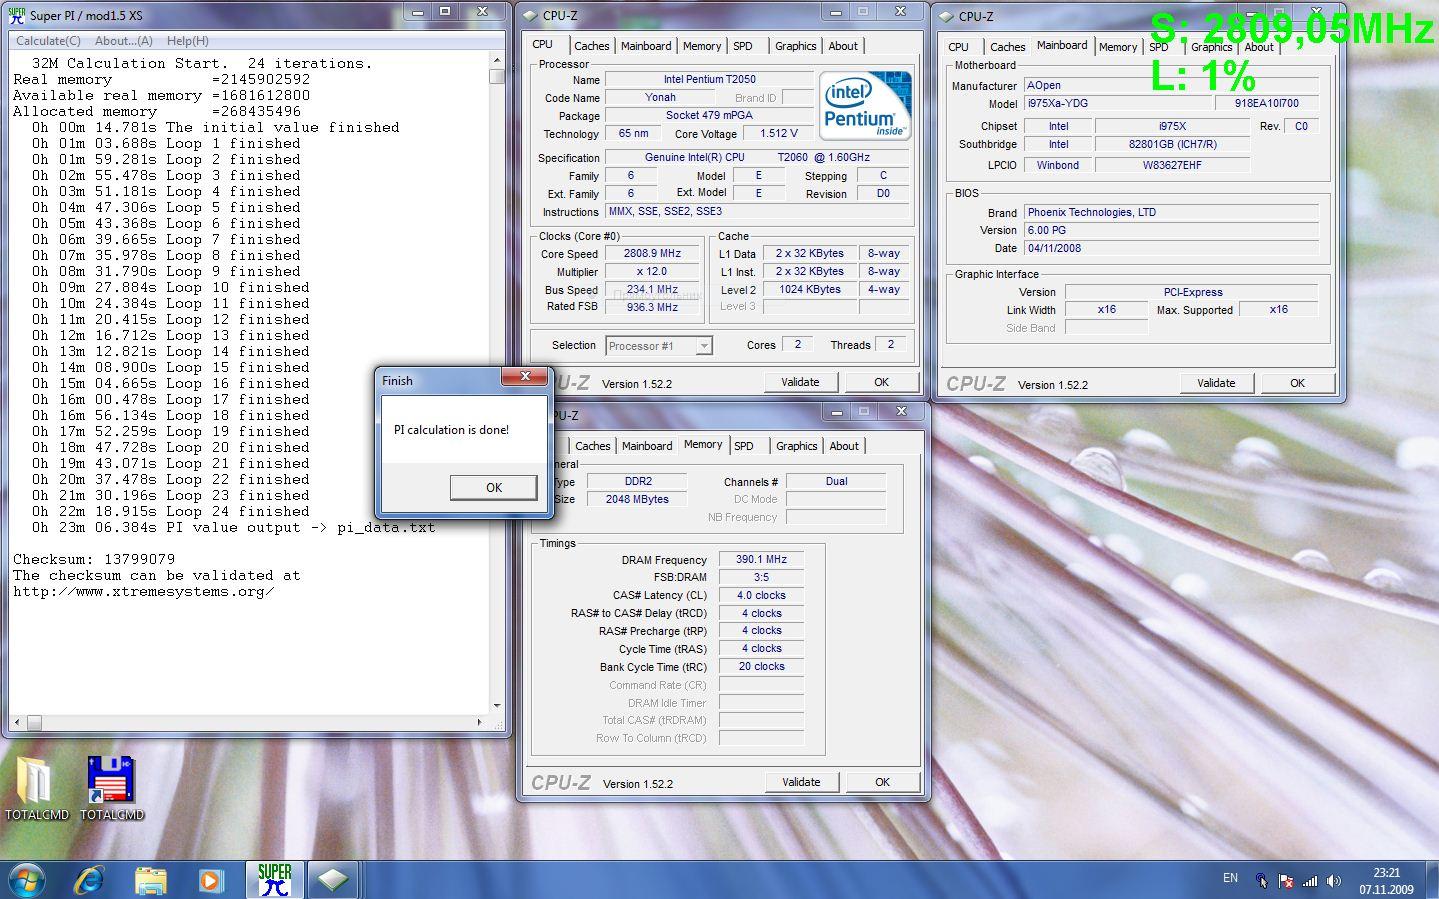Click the Super PI horizontal scrollbar left arrow
This screenshot has width=1439, height=899.
tap(16, 721)
